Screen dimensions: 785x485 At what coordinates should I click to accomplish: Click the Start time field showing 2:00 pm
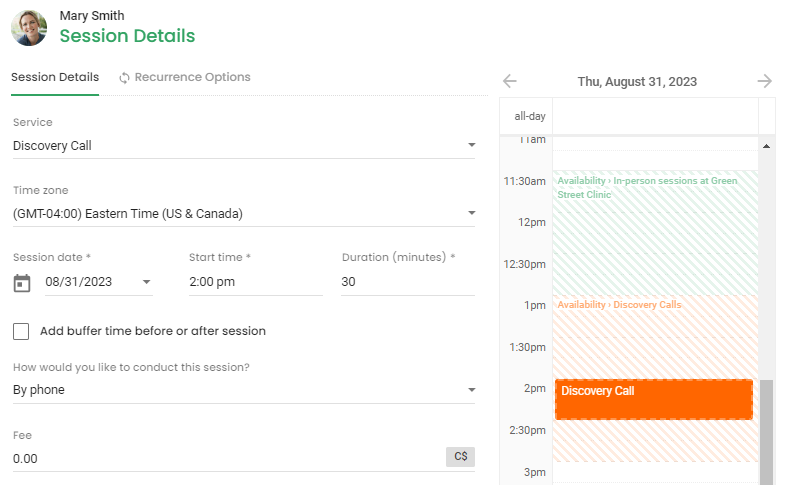(256, 282)
